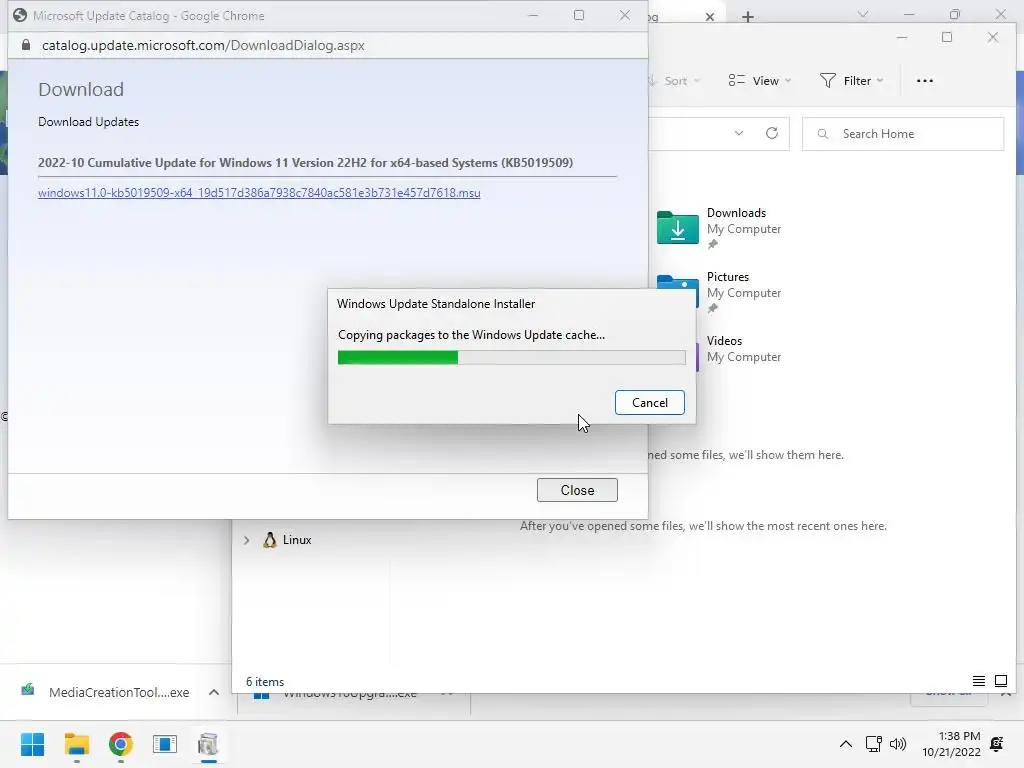1024x768 pixels.
Task: Open the Downloads folder icon
Action: tap(677, 227)
